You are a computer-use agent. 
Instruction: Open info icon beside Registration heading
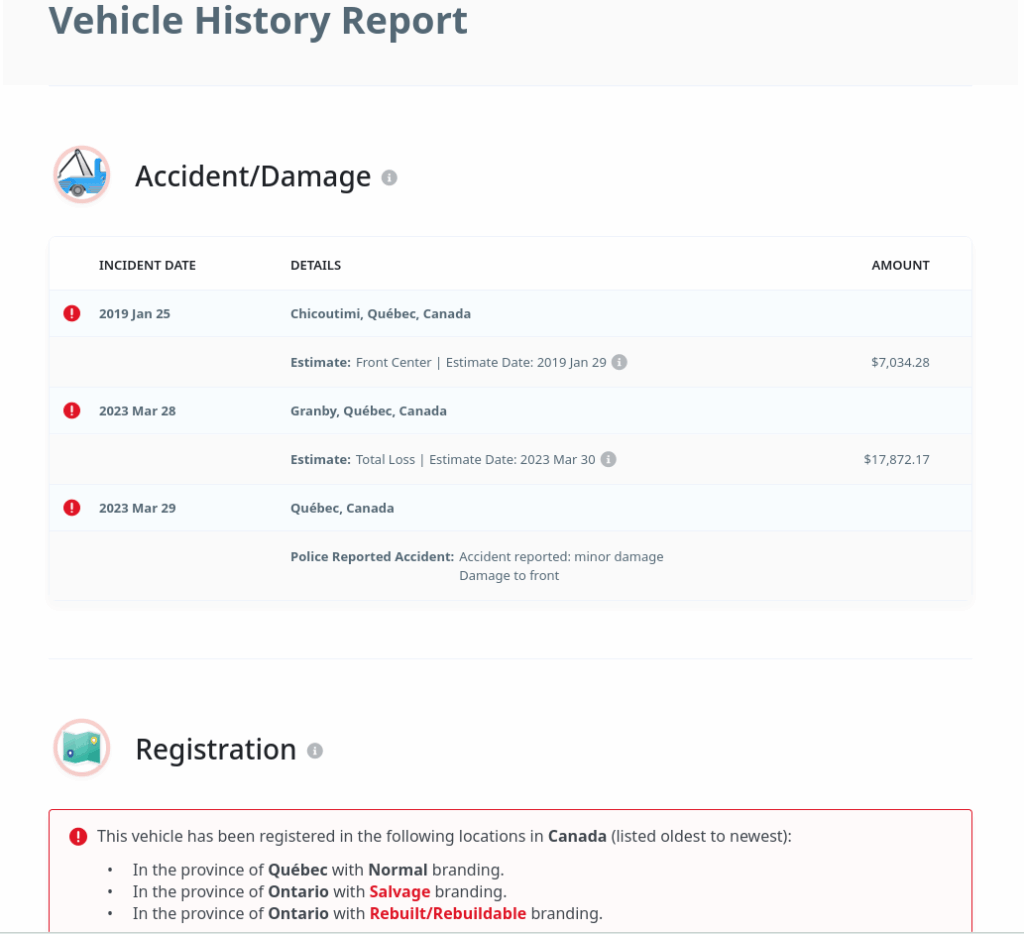point(315,750)
